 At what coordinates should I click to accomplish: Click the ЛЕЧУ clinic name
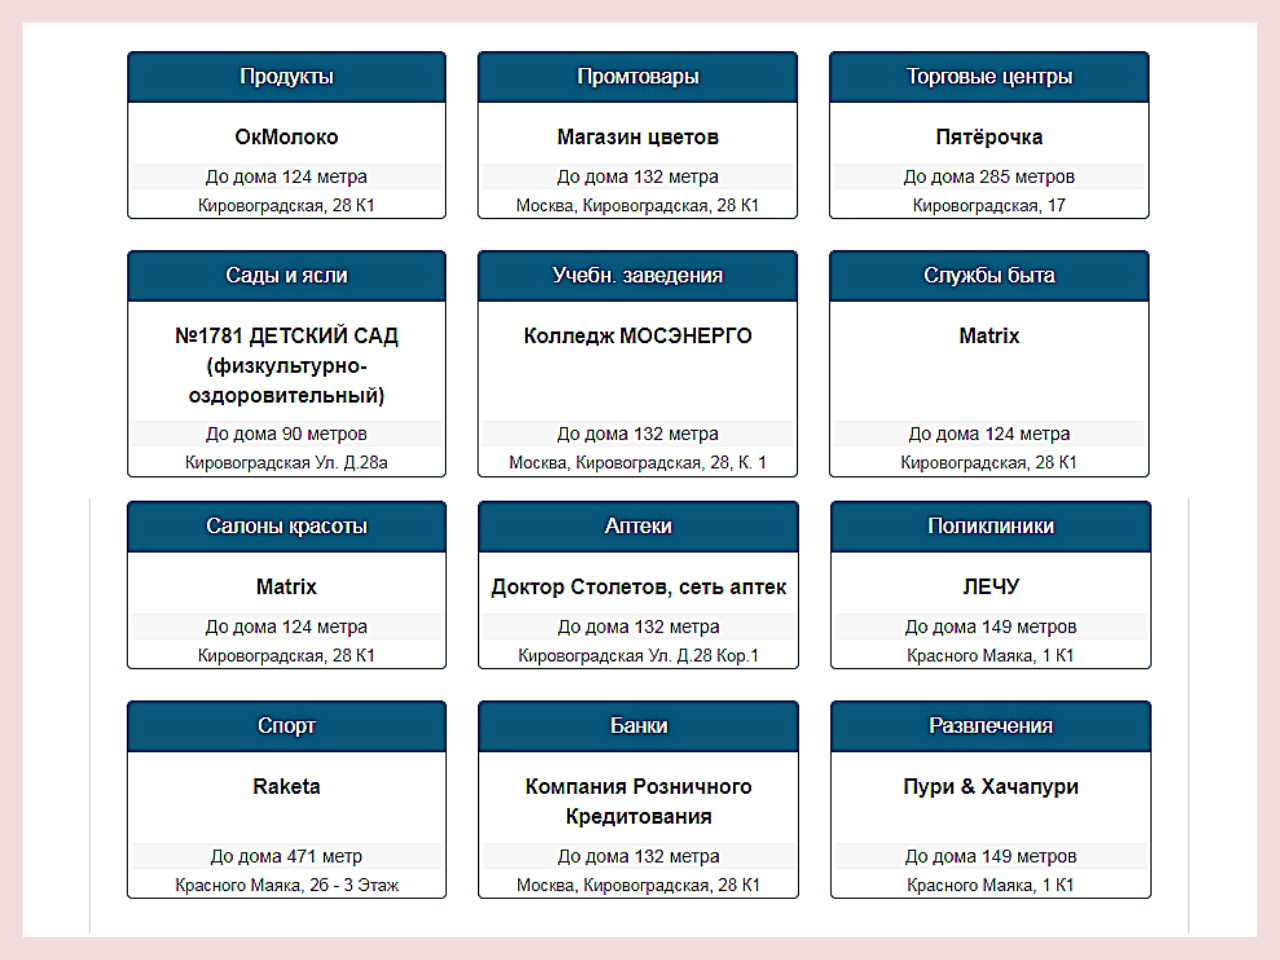tap(990, 587)
